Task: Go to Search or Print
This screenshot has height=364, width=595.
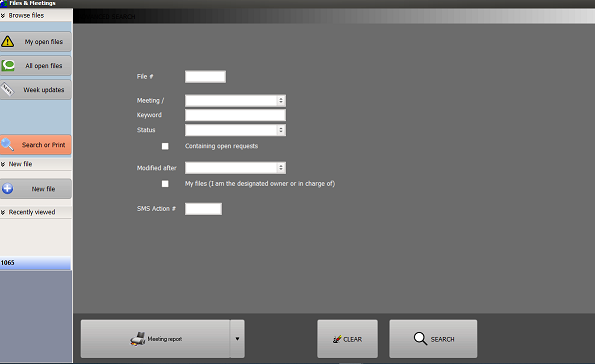Action: coord(36,145)
